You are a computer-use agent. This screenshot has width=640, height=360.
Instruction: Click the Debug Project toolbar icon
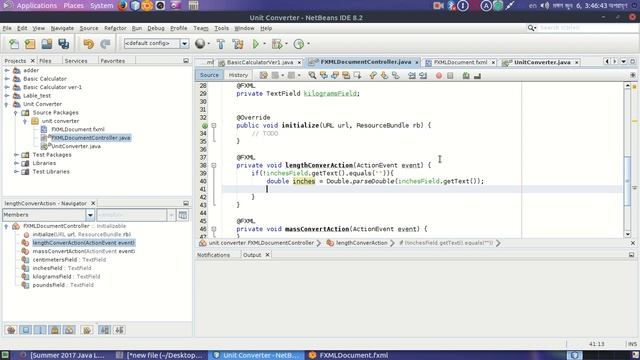(277, 44)
